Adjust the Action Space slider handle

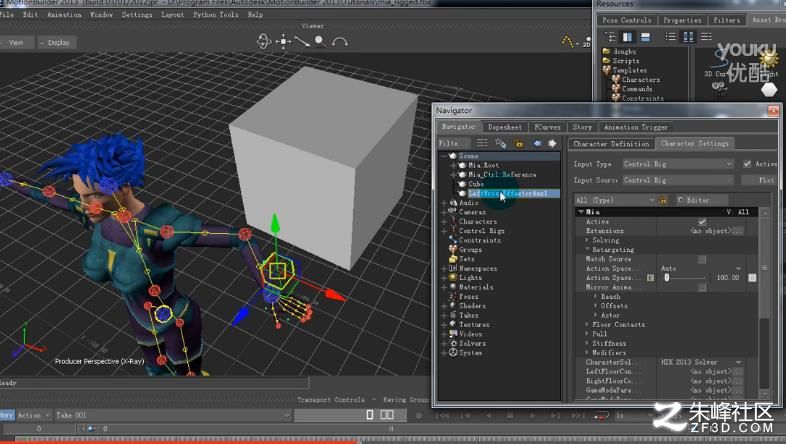[x=667, y=278]
